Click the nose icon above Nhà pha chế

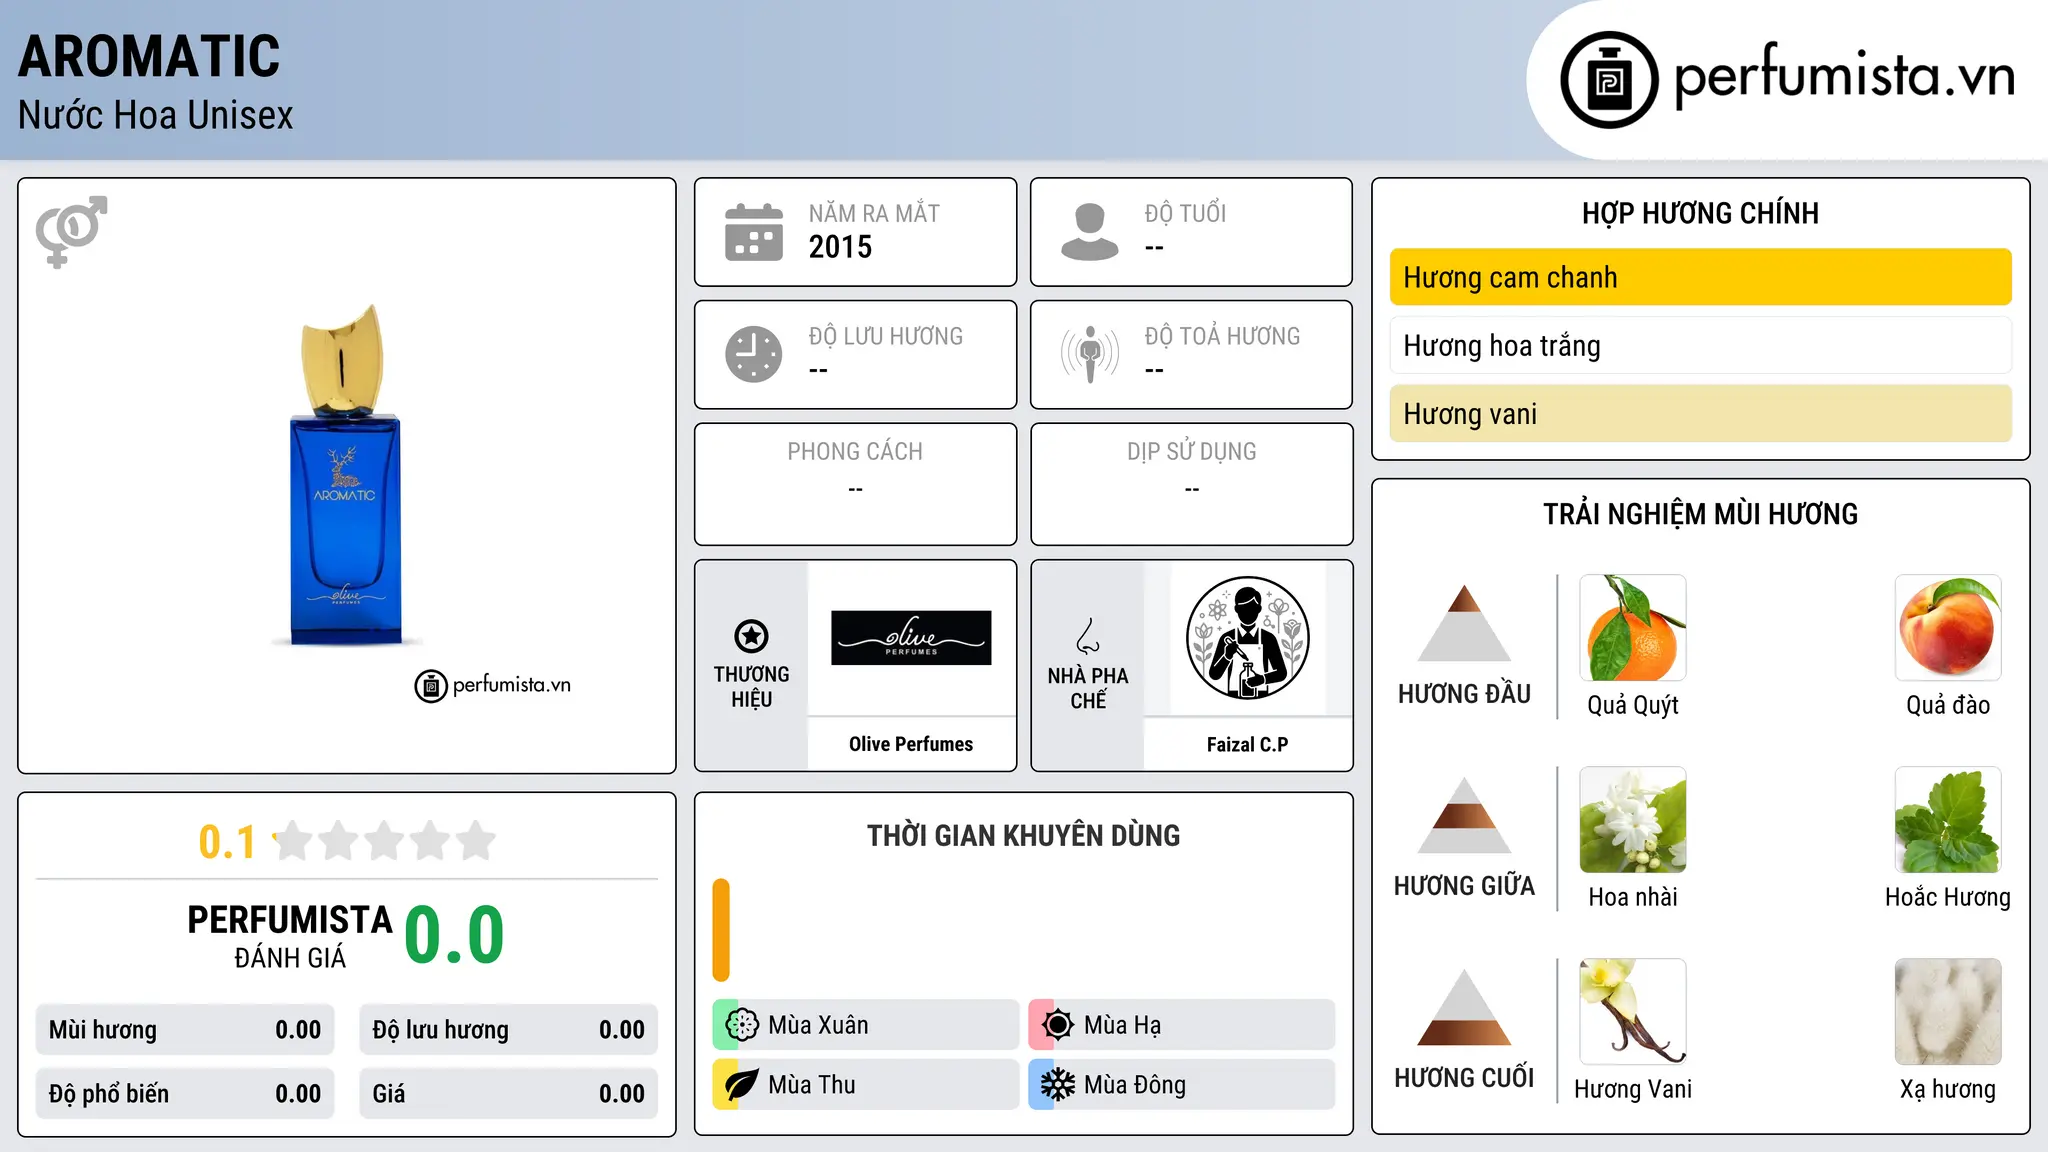coord(1088,636)
